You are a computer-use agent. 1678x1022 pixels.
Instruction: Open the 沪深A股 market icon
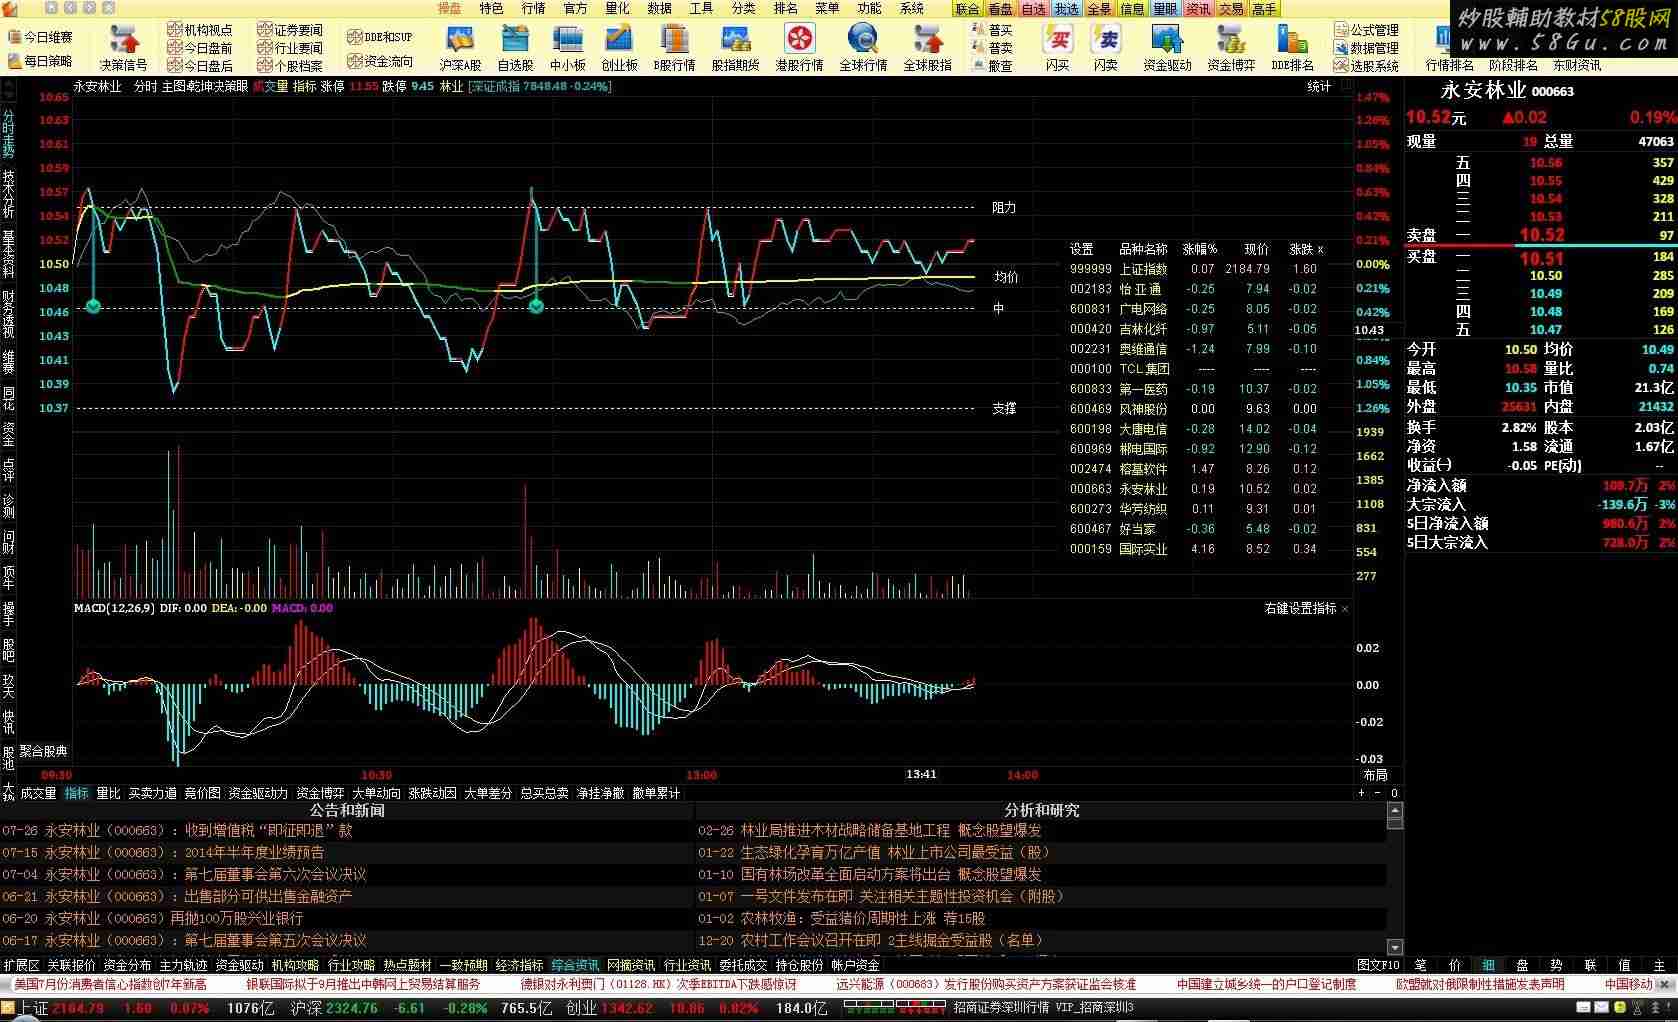coord(460,47)
